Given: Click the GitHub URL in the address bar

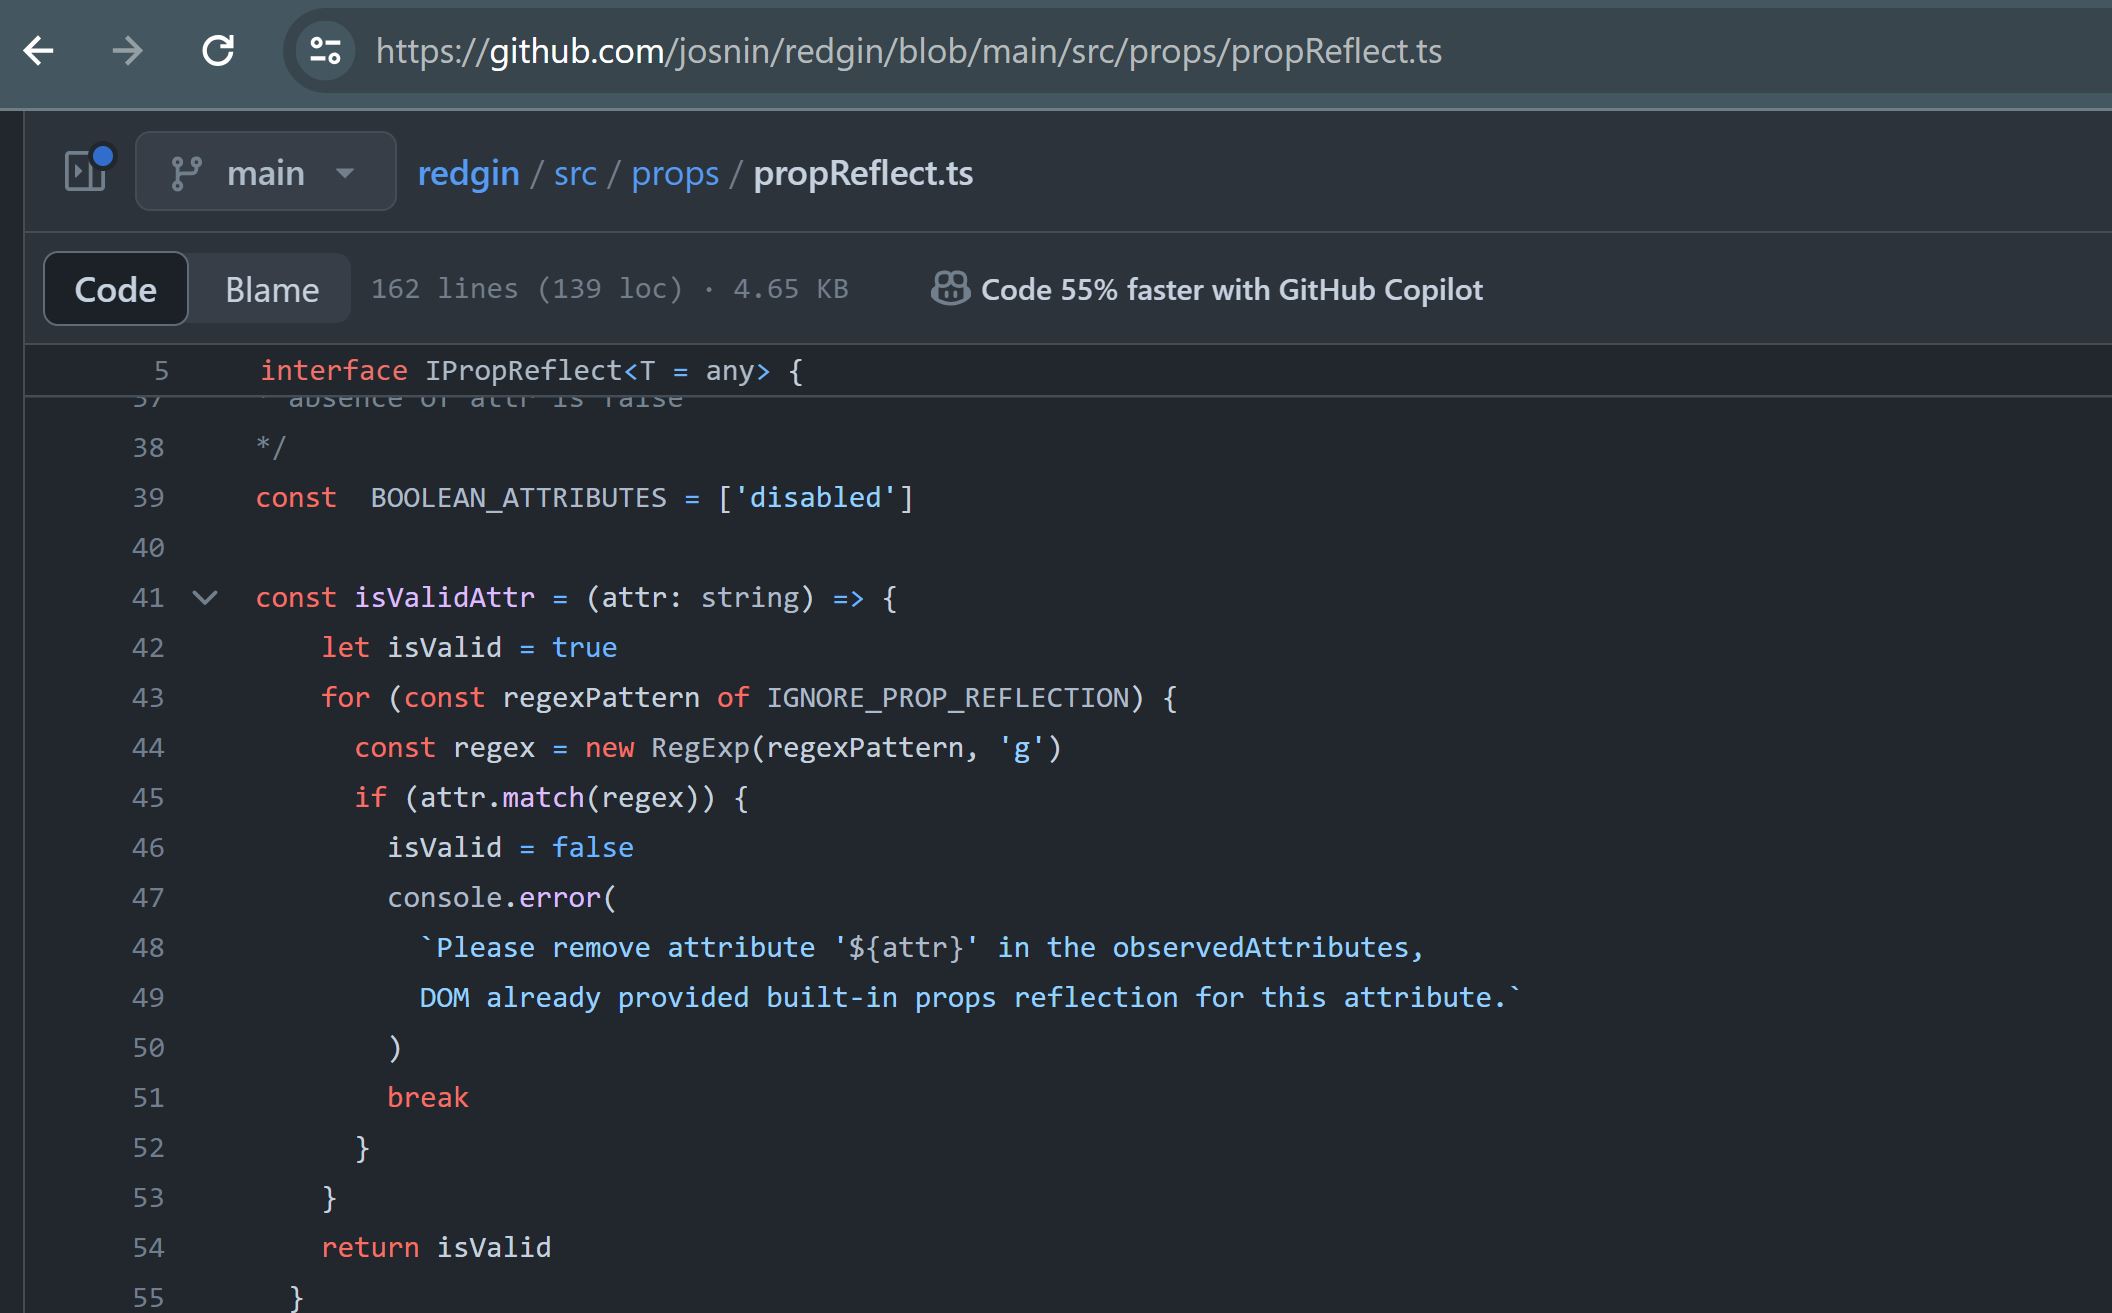Looking at the screenshot, I should [x=908, y=51].
